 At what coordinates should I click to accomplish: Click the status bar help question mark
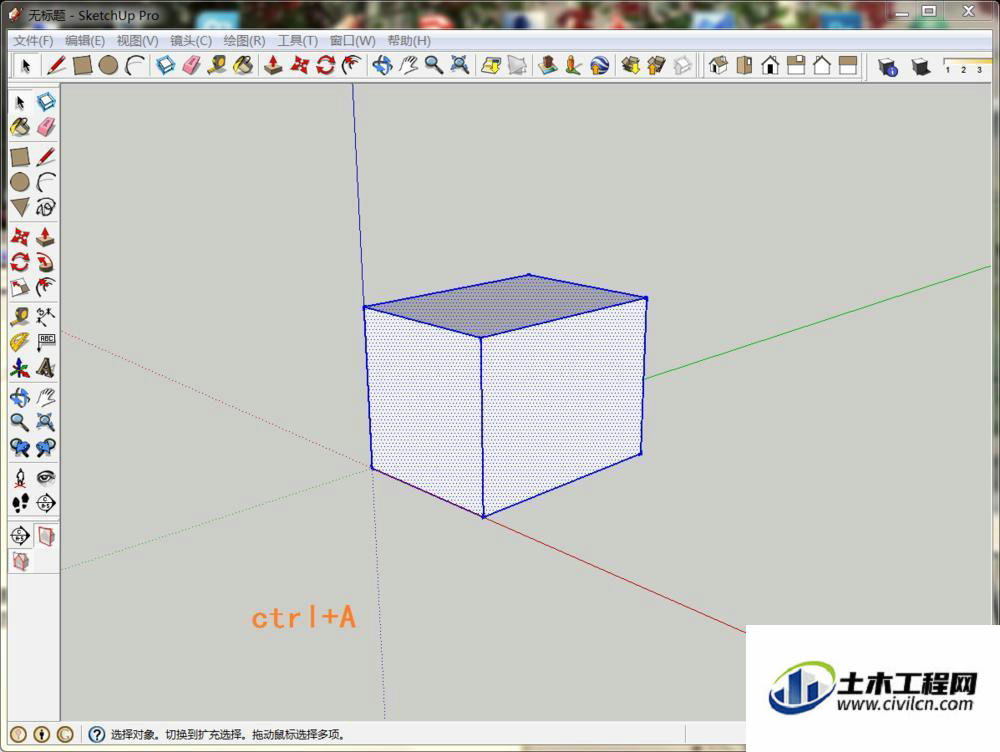[96, 735]
